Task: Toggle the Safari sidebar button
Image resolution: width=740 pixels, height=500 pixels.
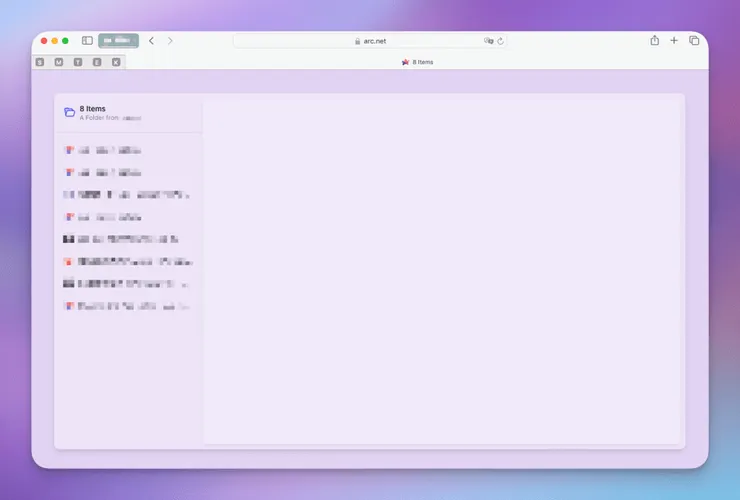Action: 87,41
